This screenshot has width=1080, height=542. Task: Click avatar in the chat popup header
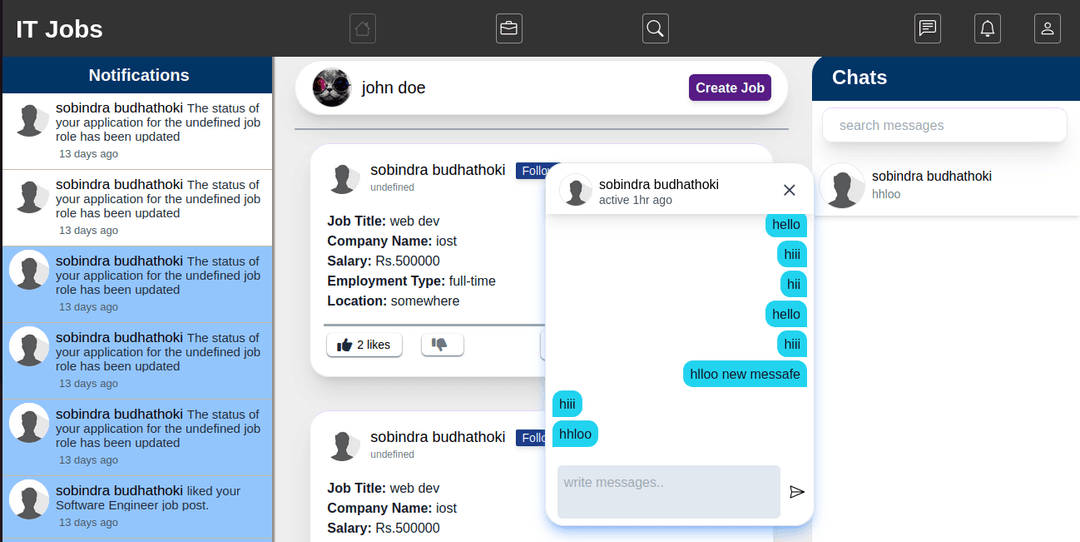pos(576,190)
